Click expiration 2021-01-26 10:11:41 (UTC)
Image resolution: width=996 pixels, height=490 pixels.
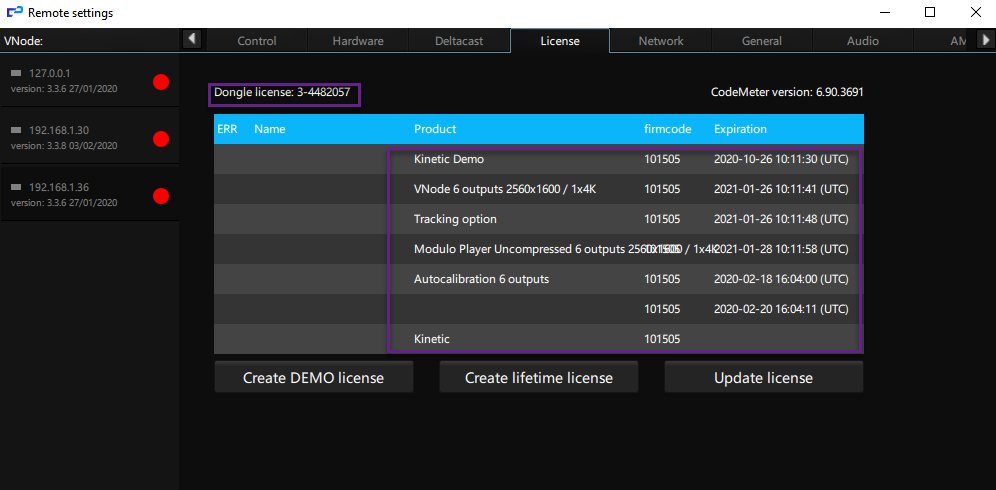[x=781, y=189]
